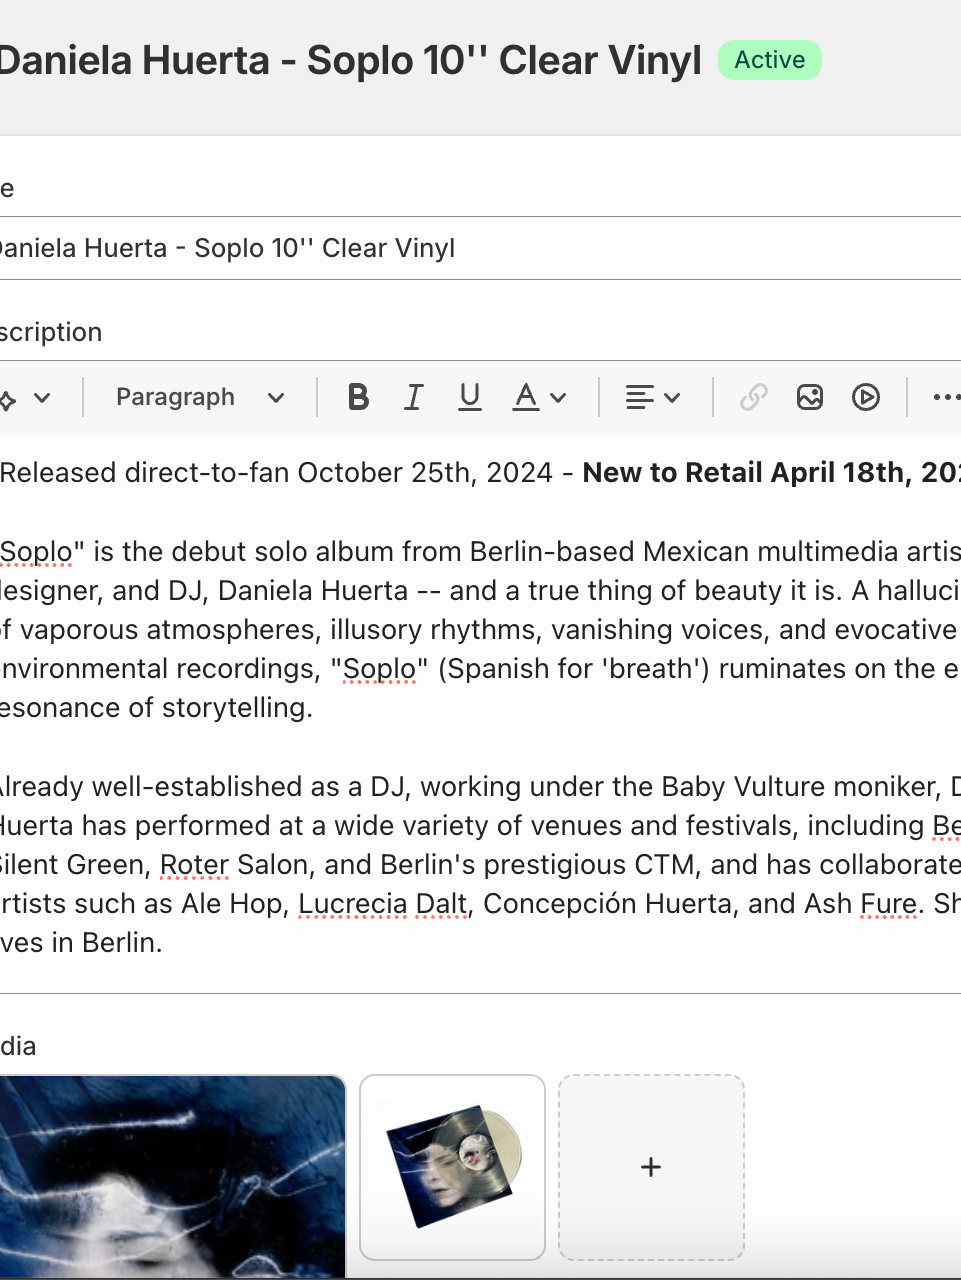
Task: Click the underlined word 'Dalt'
Action: coord(441,904)
